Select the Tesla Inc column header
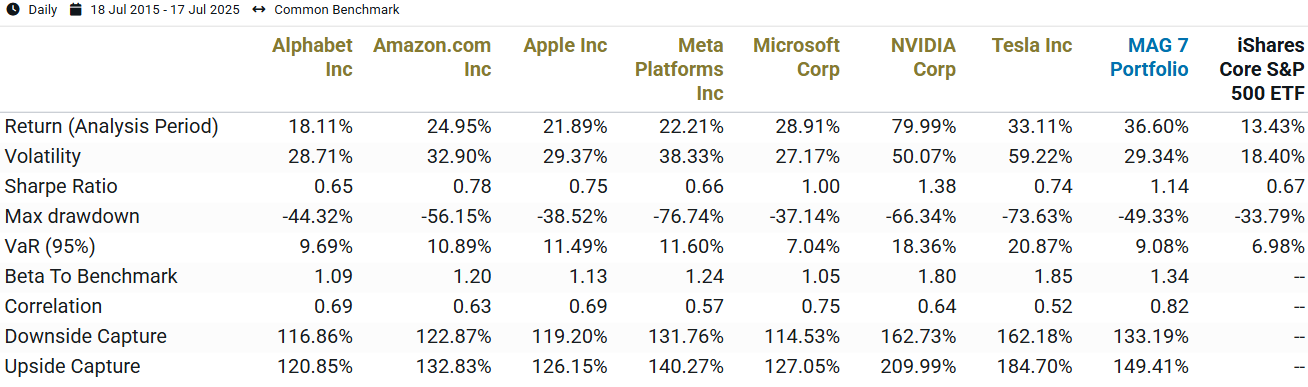This screenshot has height=387, width=1308. [1032, 45]
